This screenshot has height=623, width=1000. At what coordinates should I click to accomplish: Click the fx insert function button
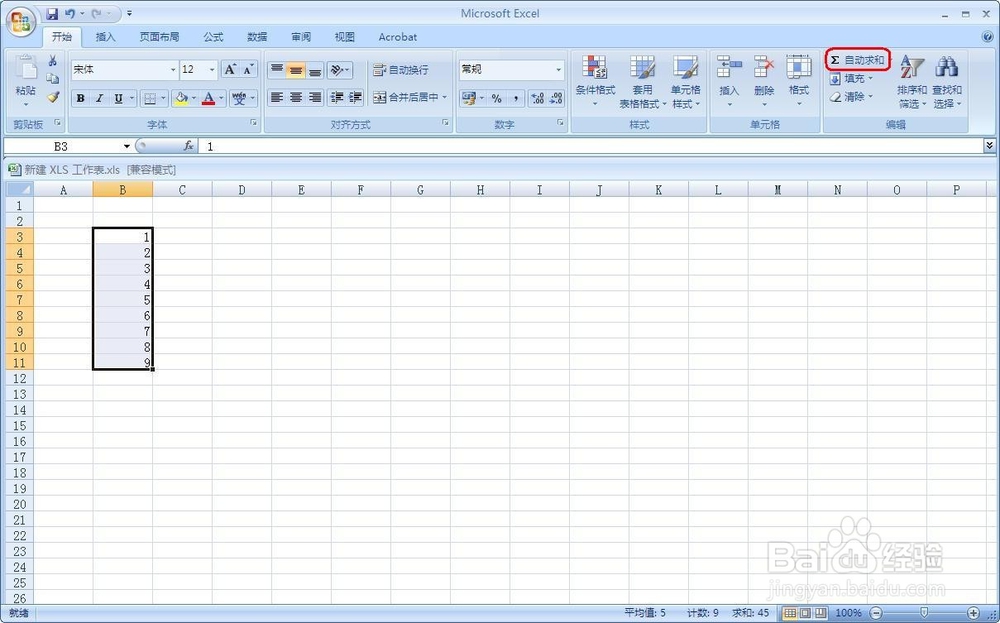click(x=189, y=147)
